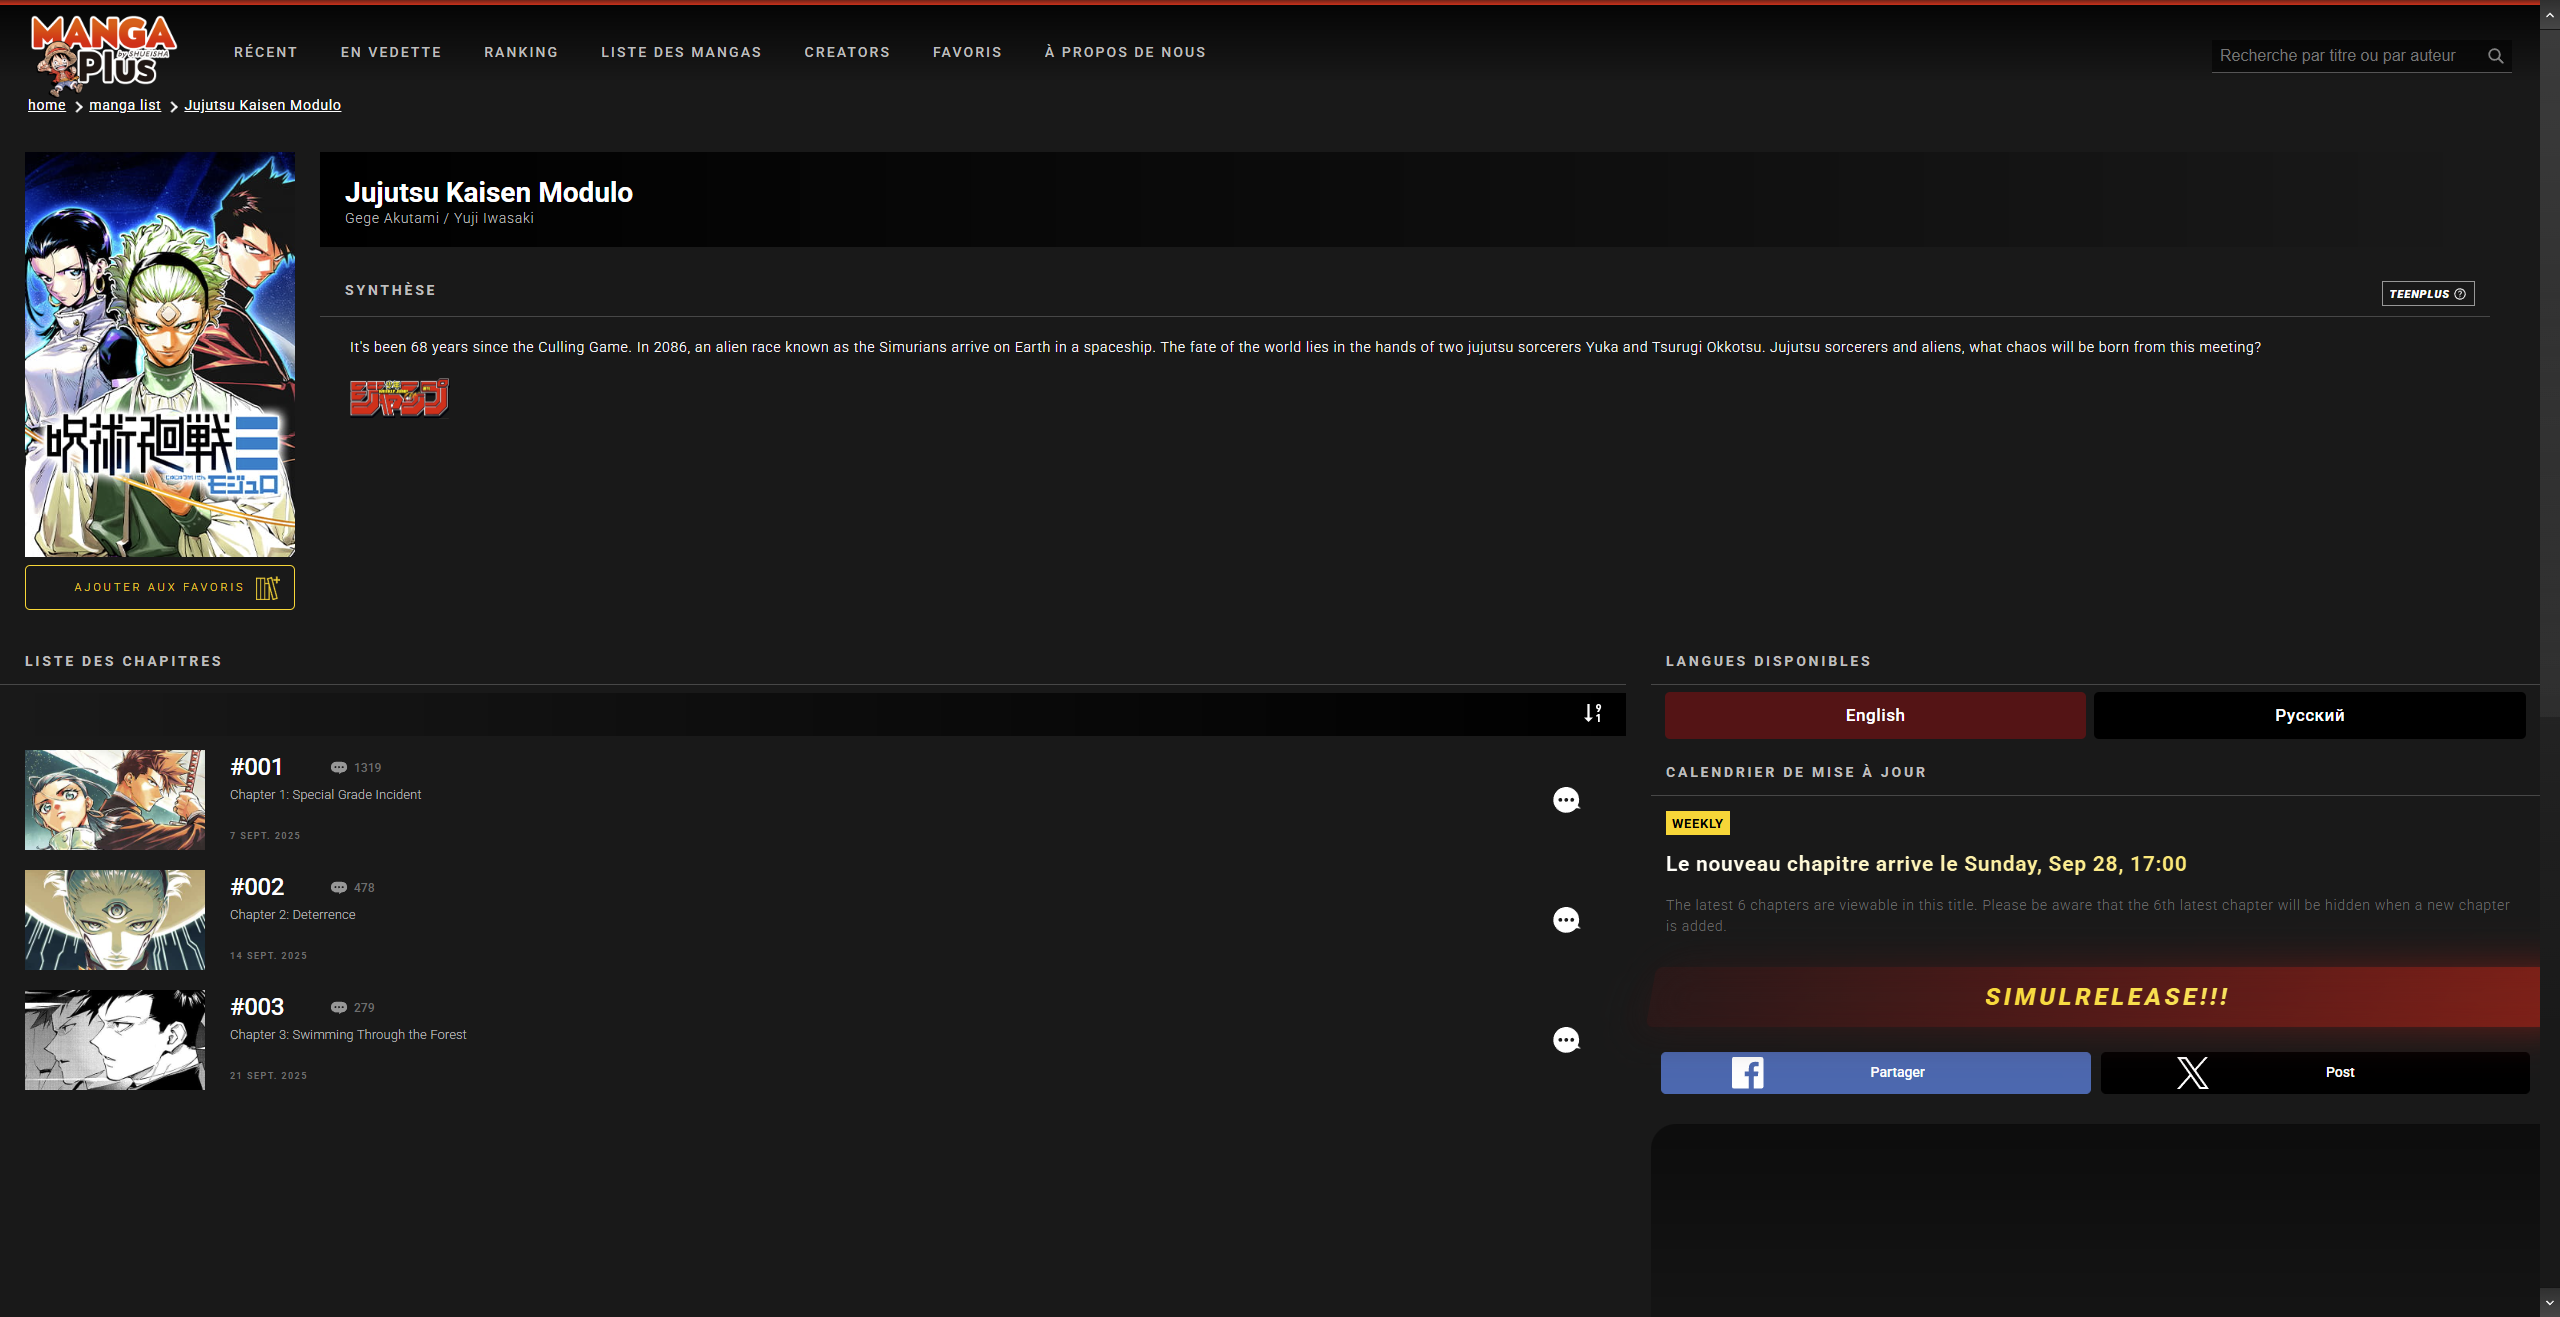Viewport: 2560px width, 1317px height.
Task: Click the Weekly Shonen Jump logo
Action: (x=399, y=397)
